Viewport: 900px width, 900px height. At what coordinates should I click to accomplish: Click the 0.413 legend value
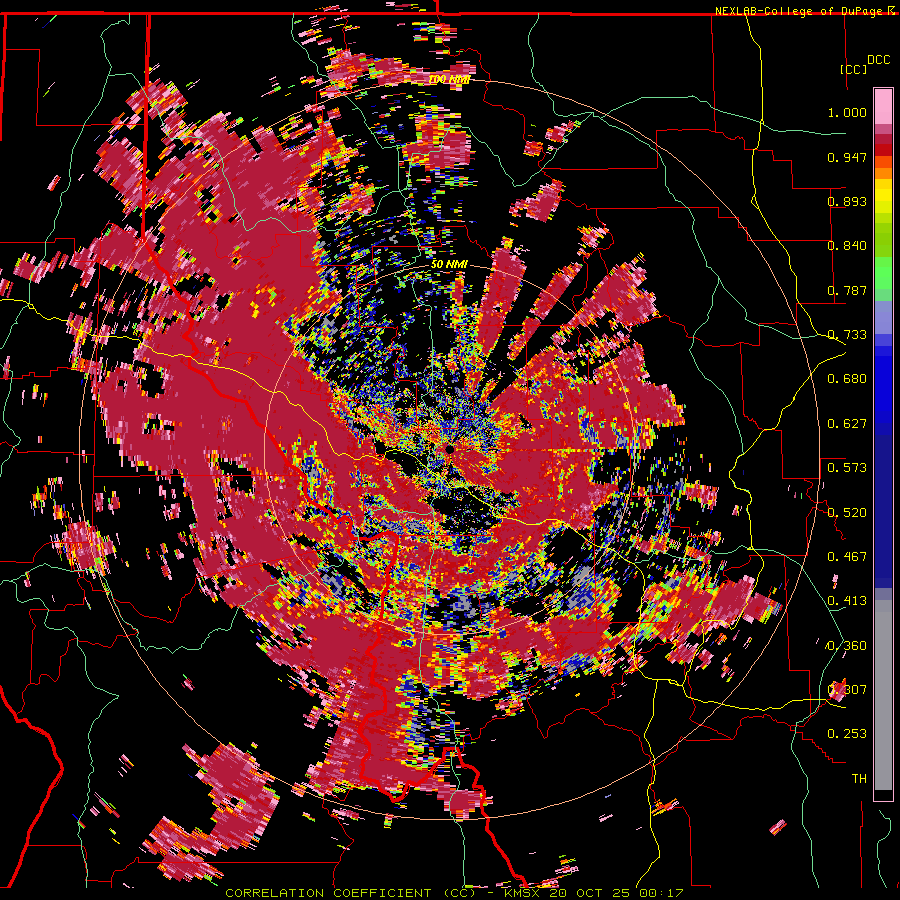[x=847, y=601]
